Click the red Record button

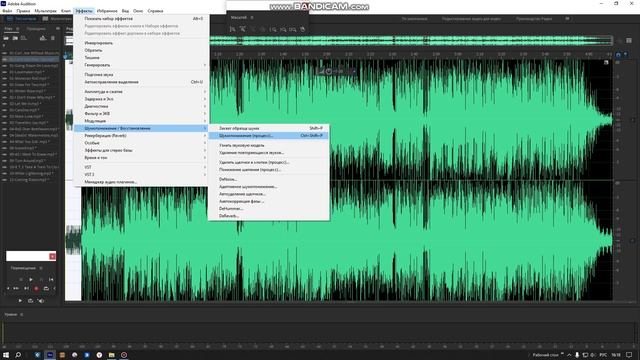[x=36, y=289]
